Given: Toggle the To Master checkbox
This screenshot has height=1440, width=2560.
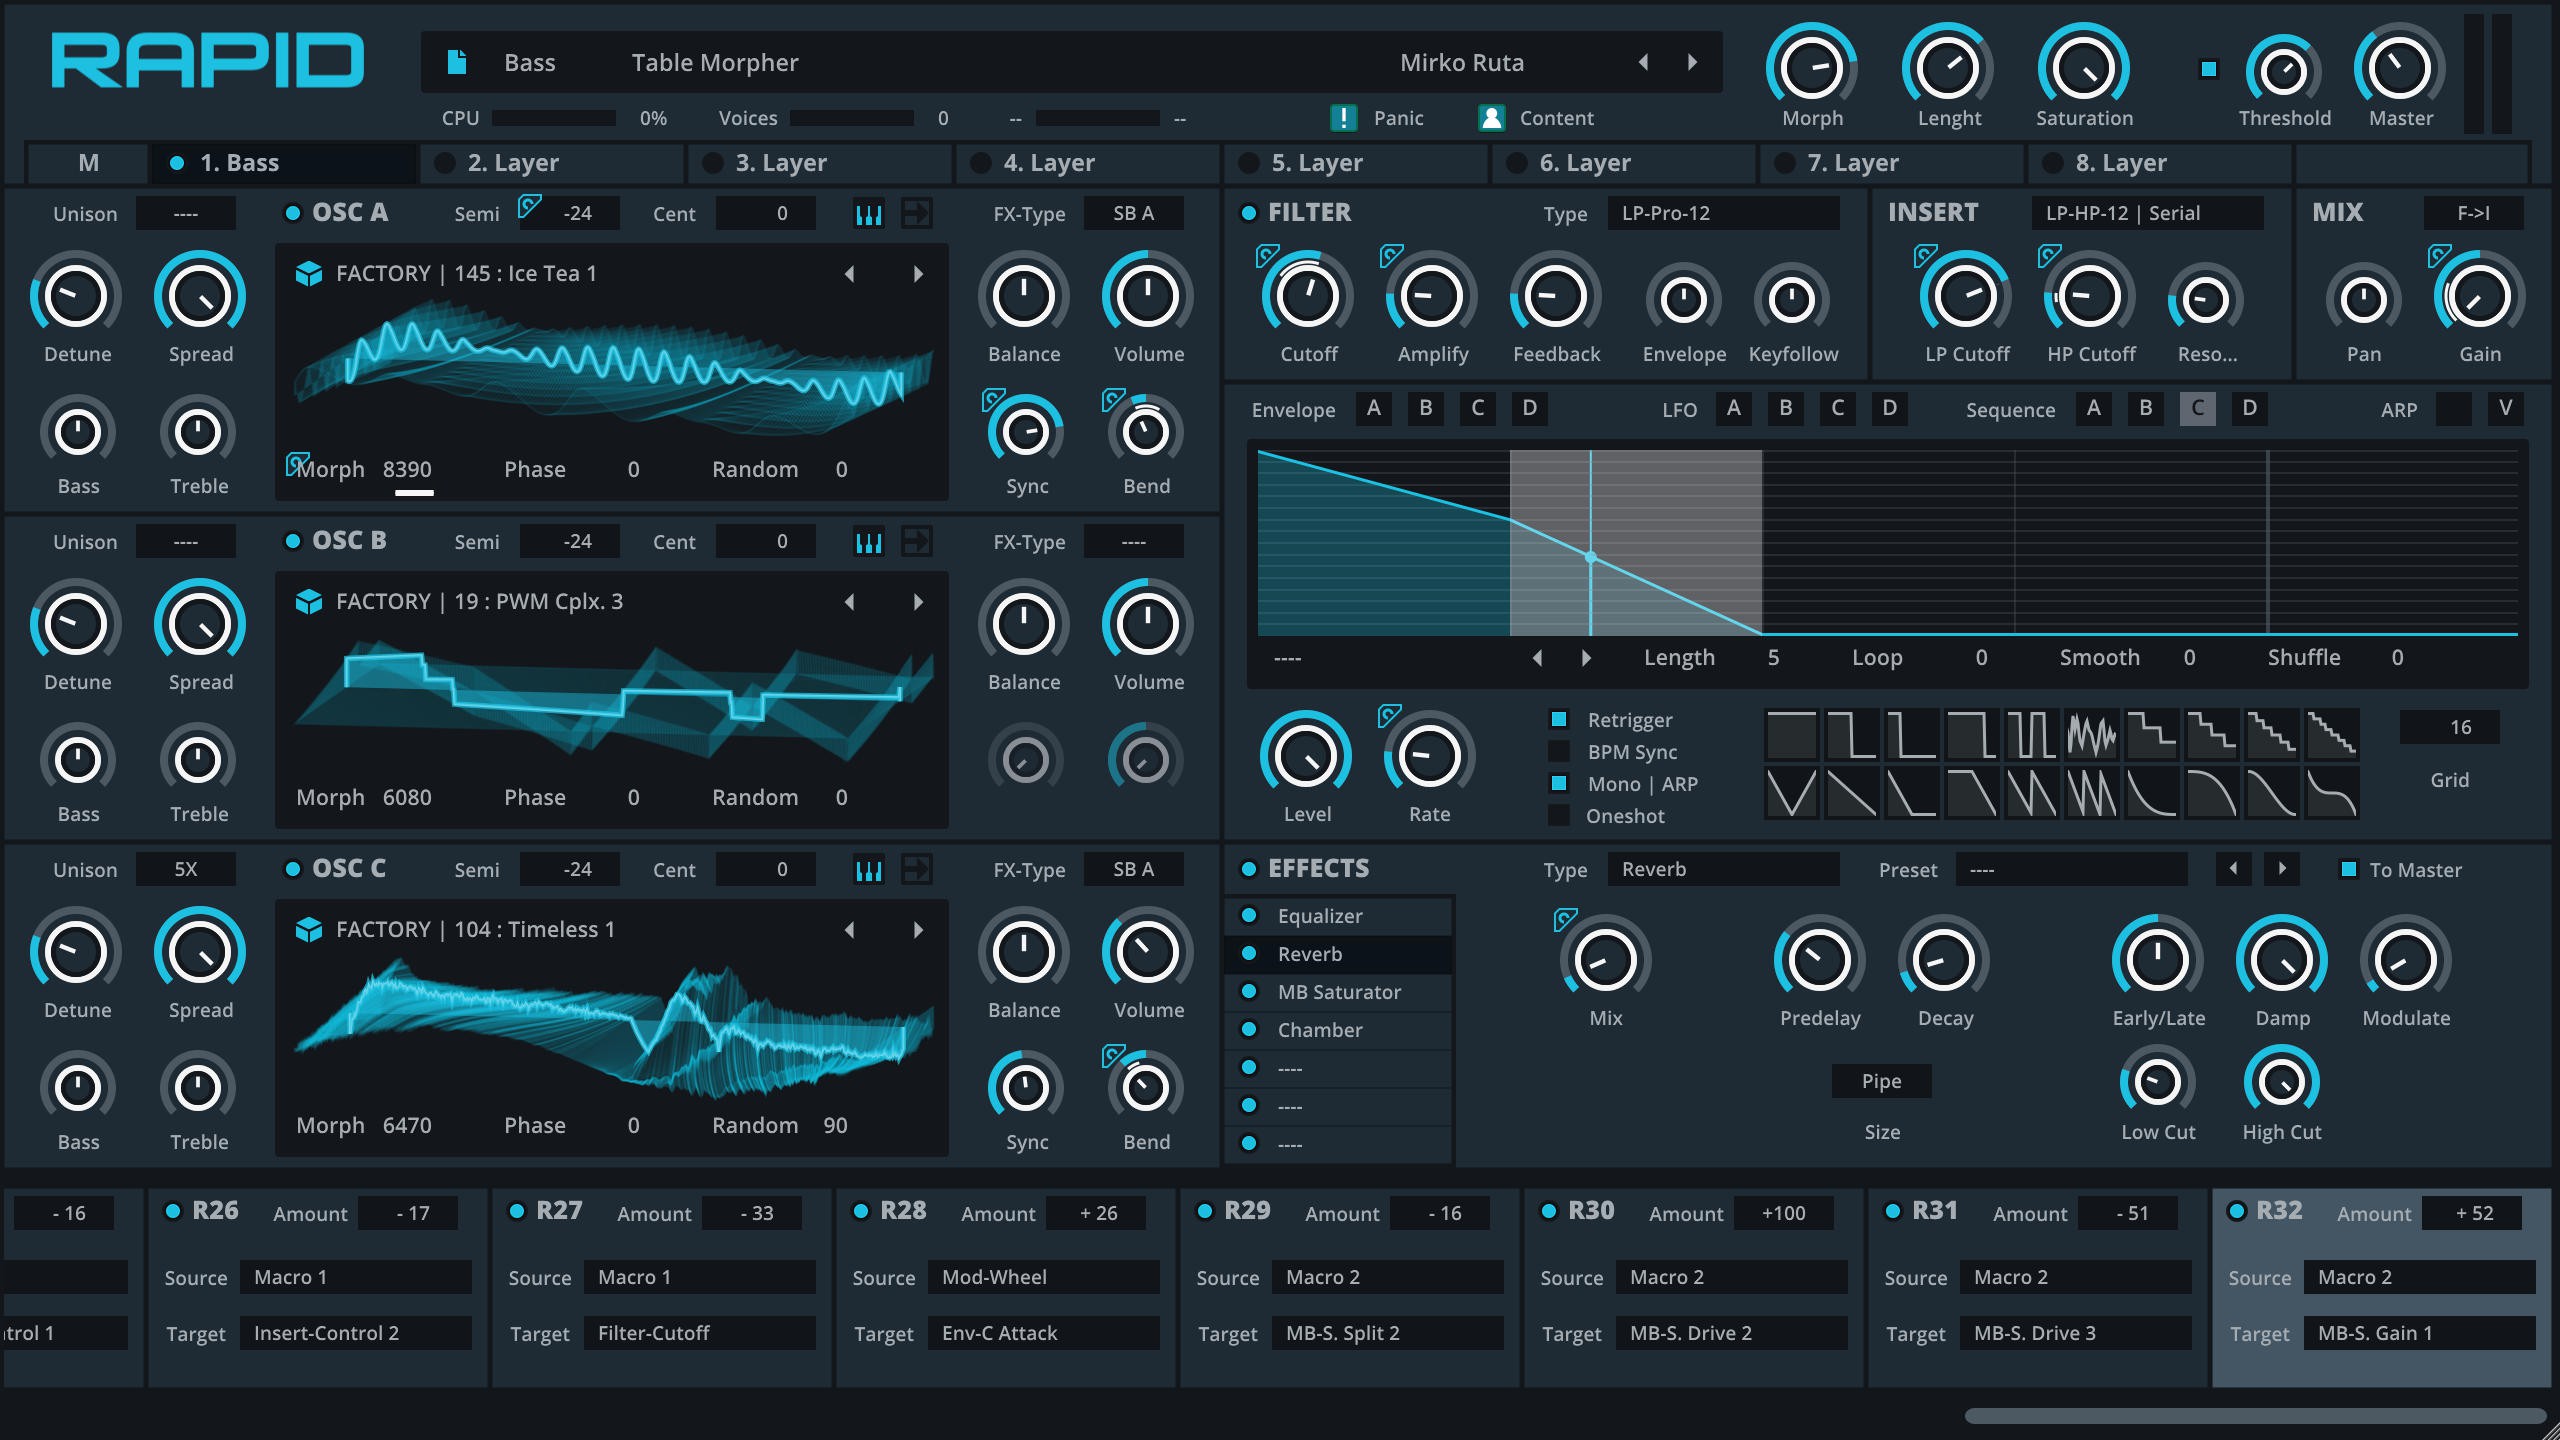Looking at the screenshot, I should pos(2348,869).
